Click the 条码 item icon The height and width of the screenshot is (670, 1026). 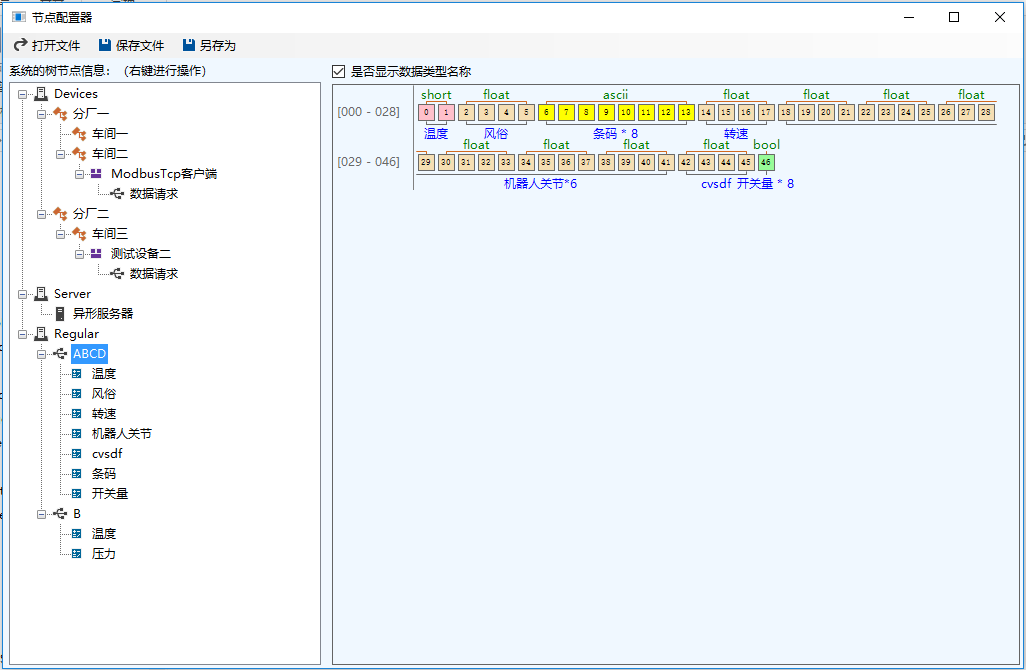(77, 474)
